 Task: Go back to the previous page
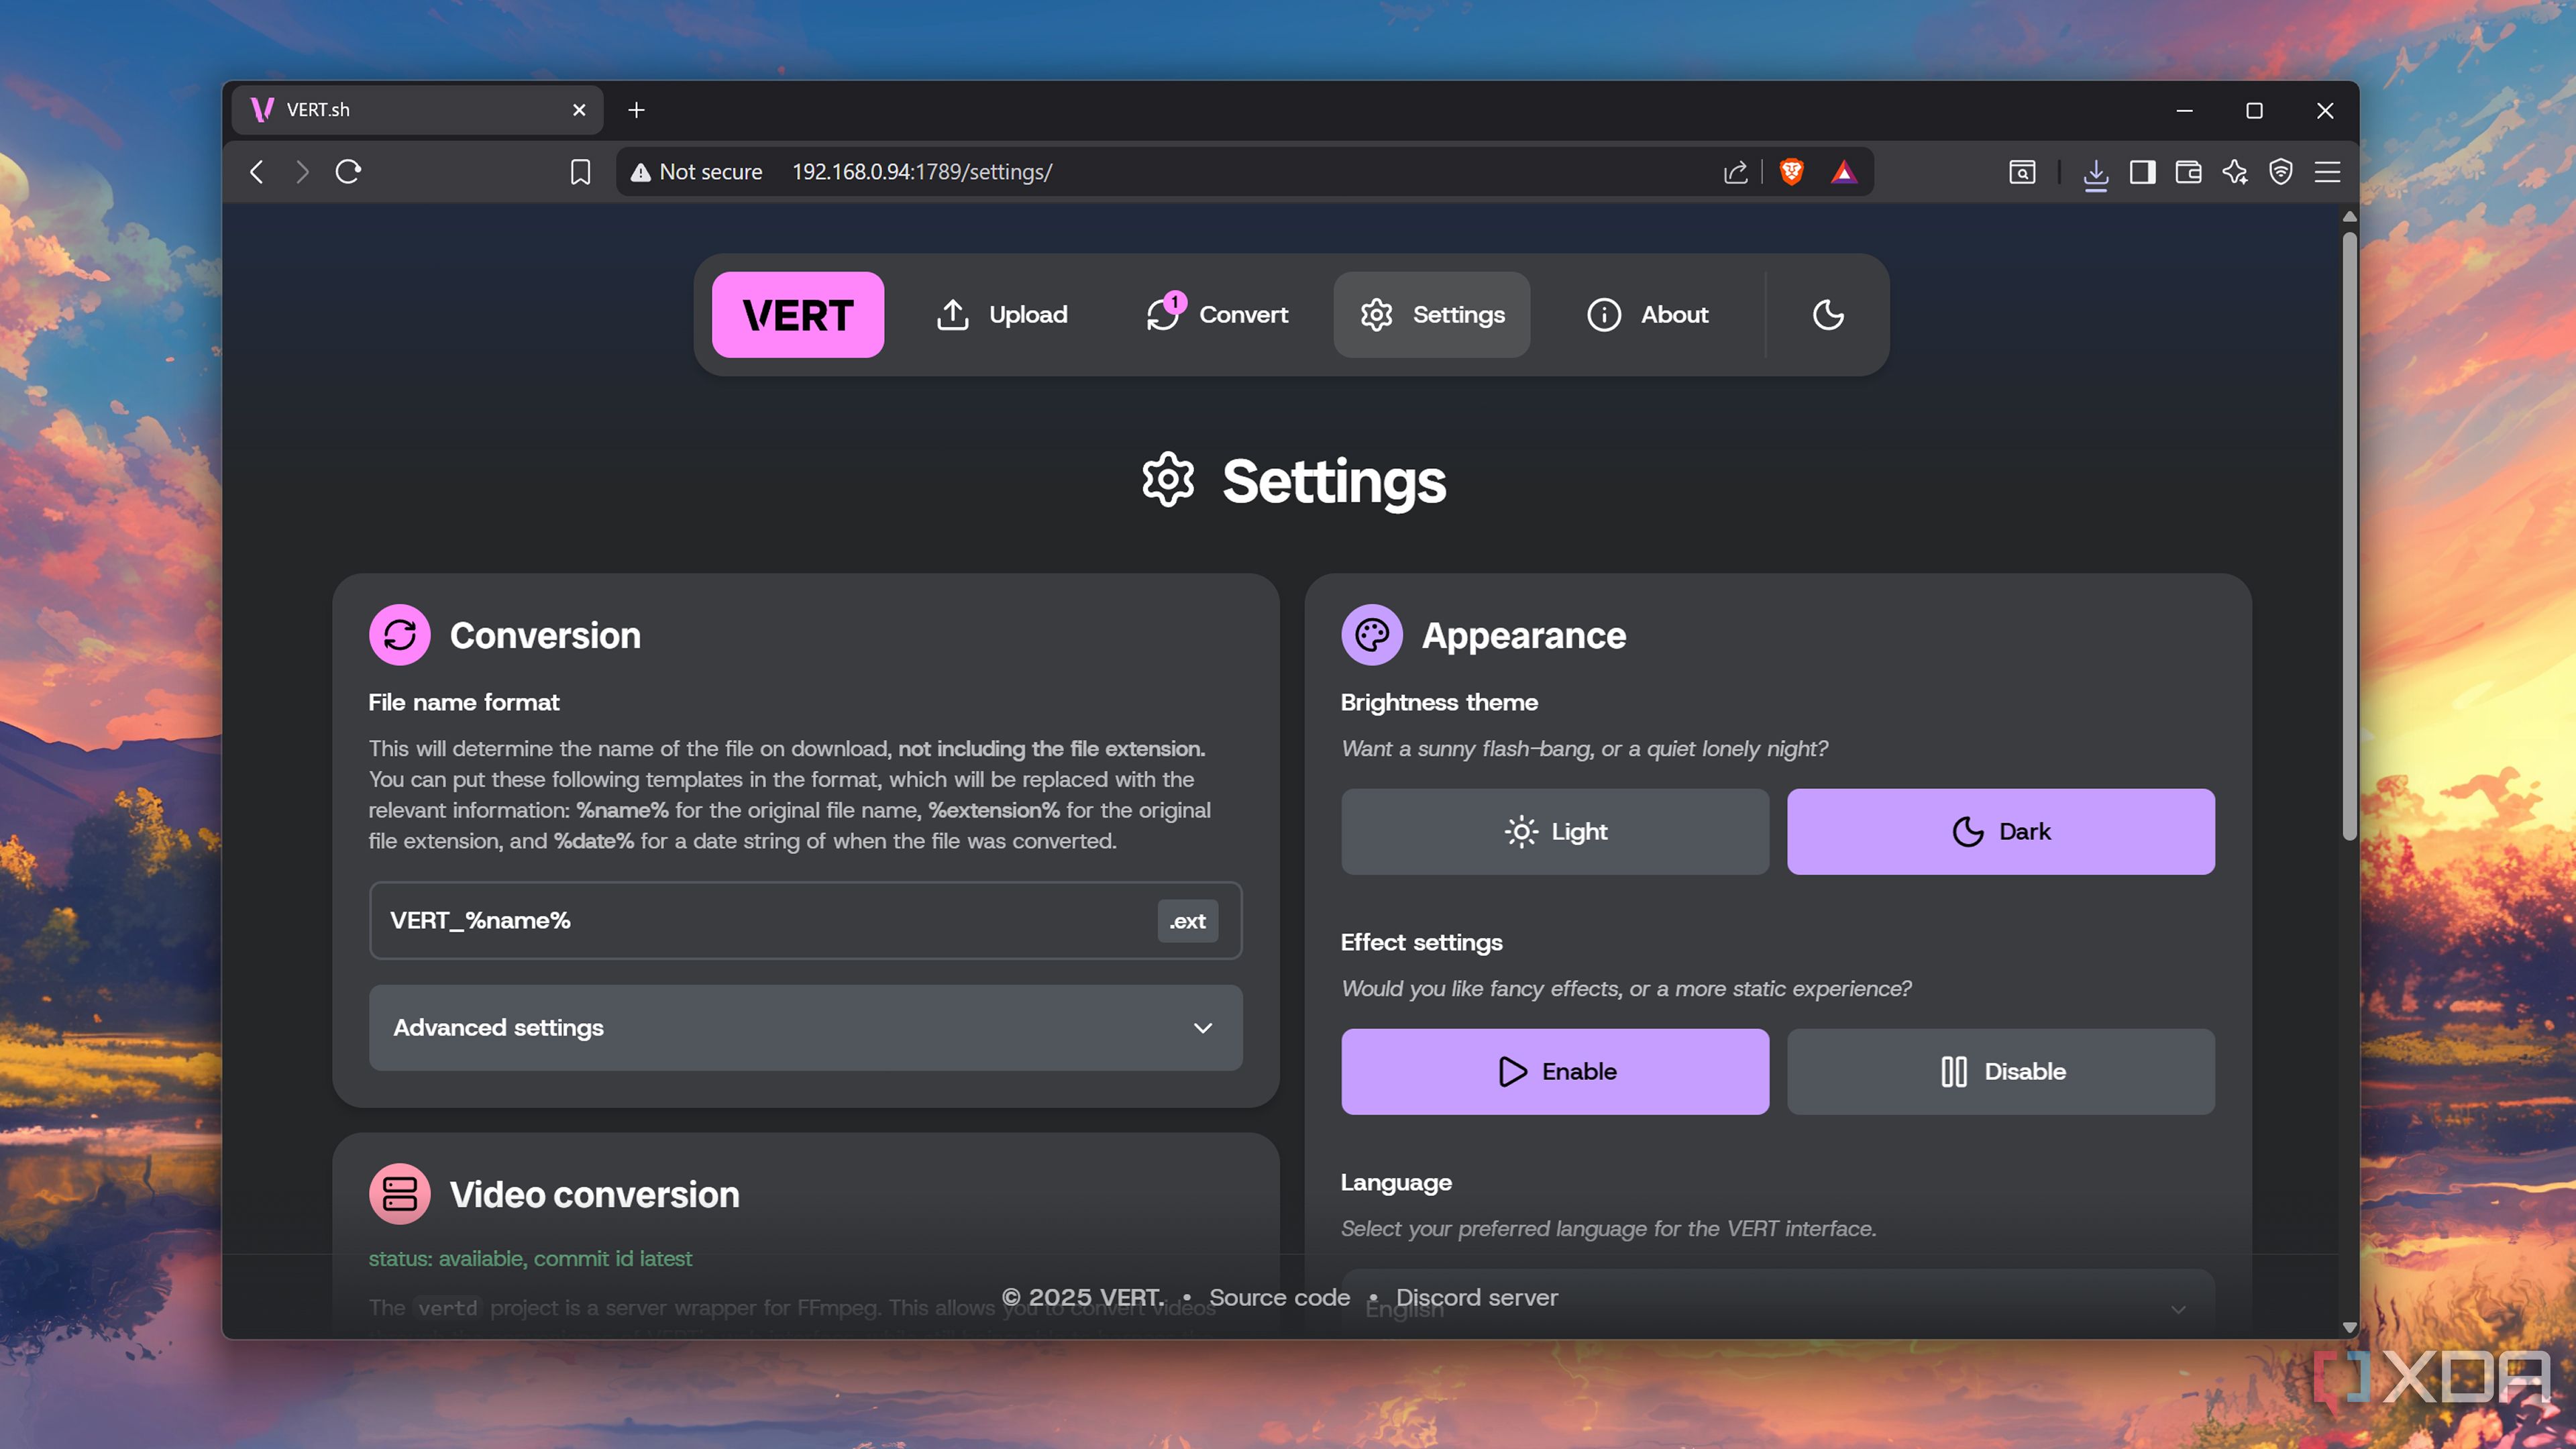coord(257,172)
